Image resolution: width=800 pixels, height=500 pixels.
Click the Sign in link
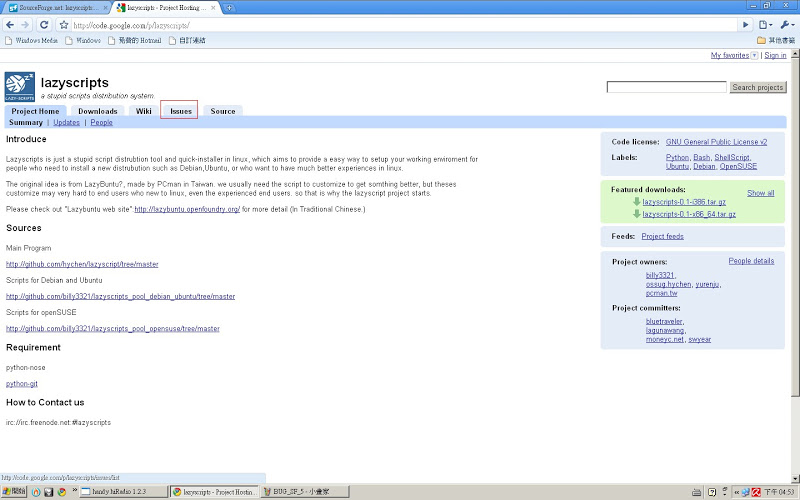(775, 55)
